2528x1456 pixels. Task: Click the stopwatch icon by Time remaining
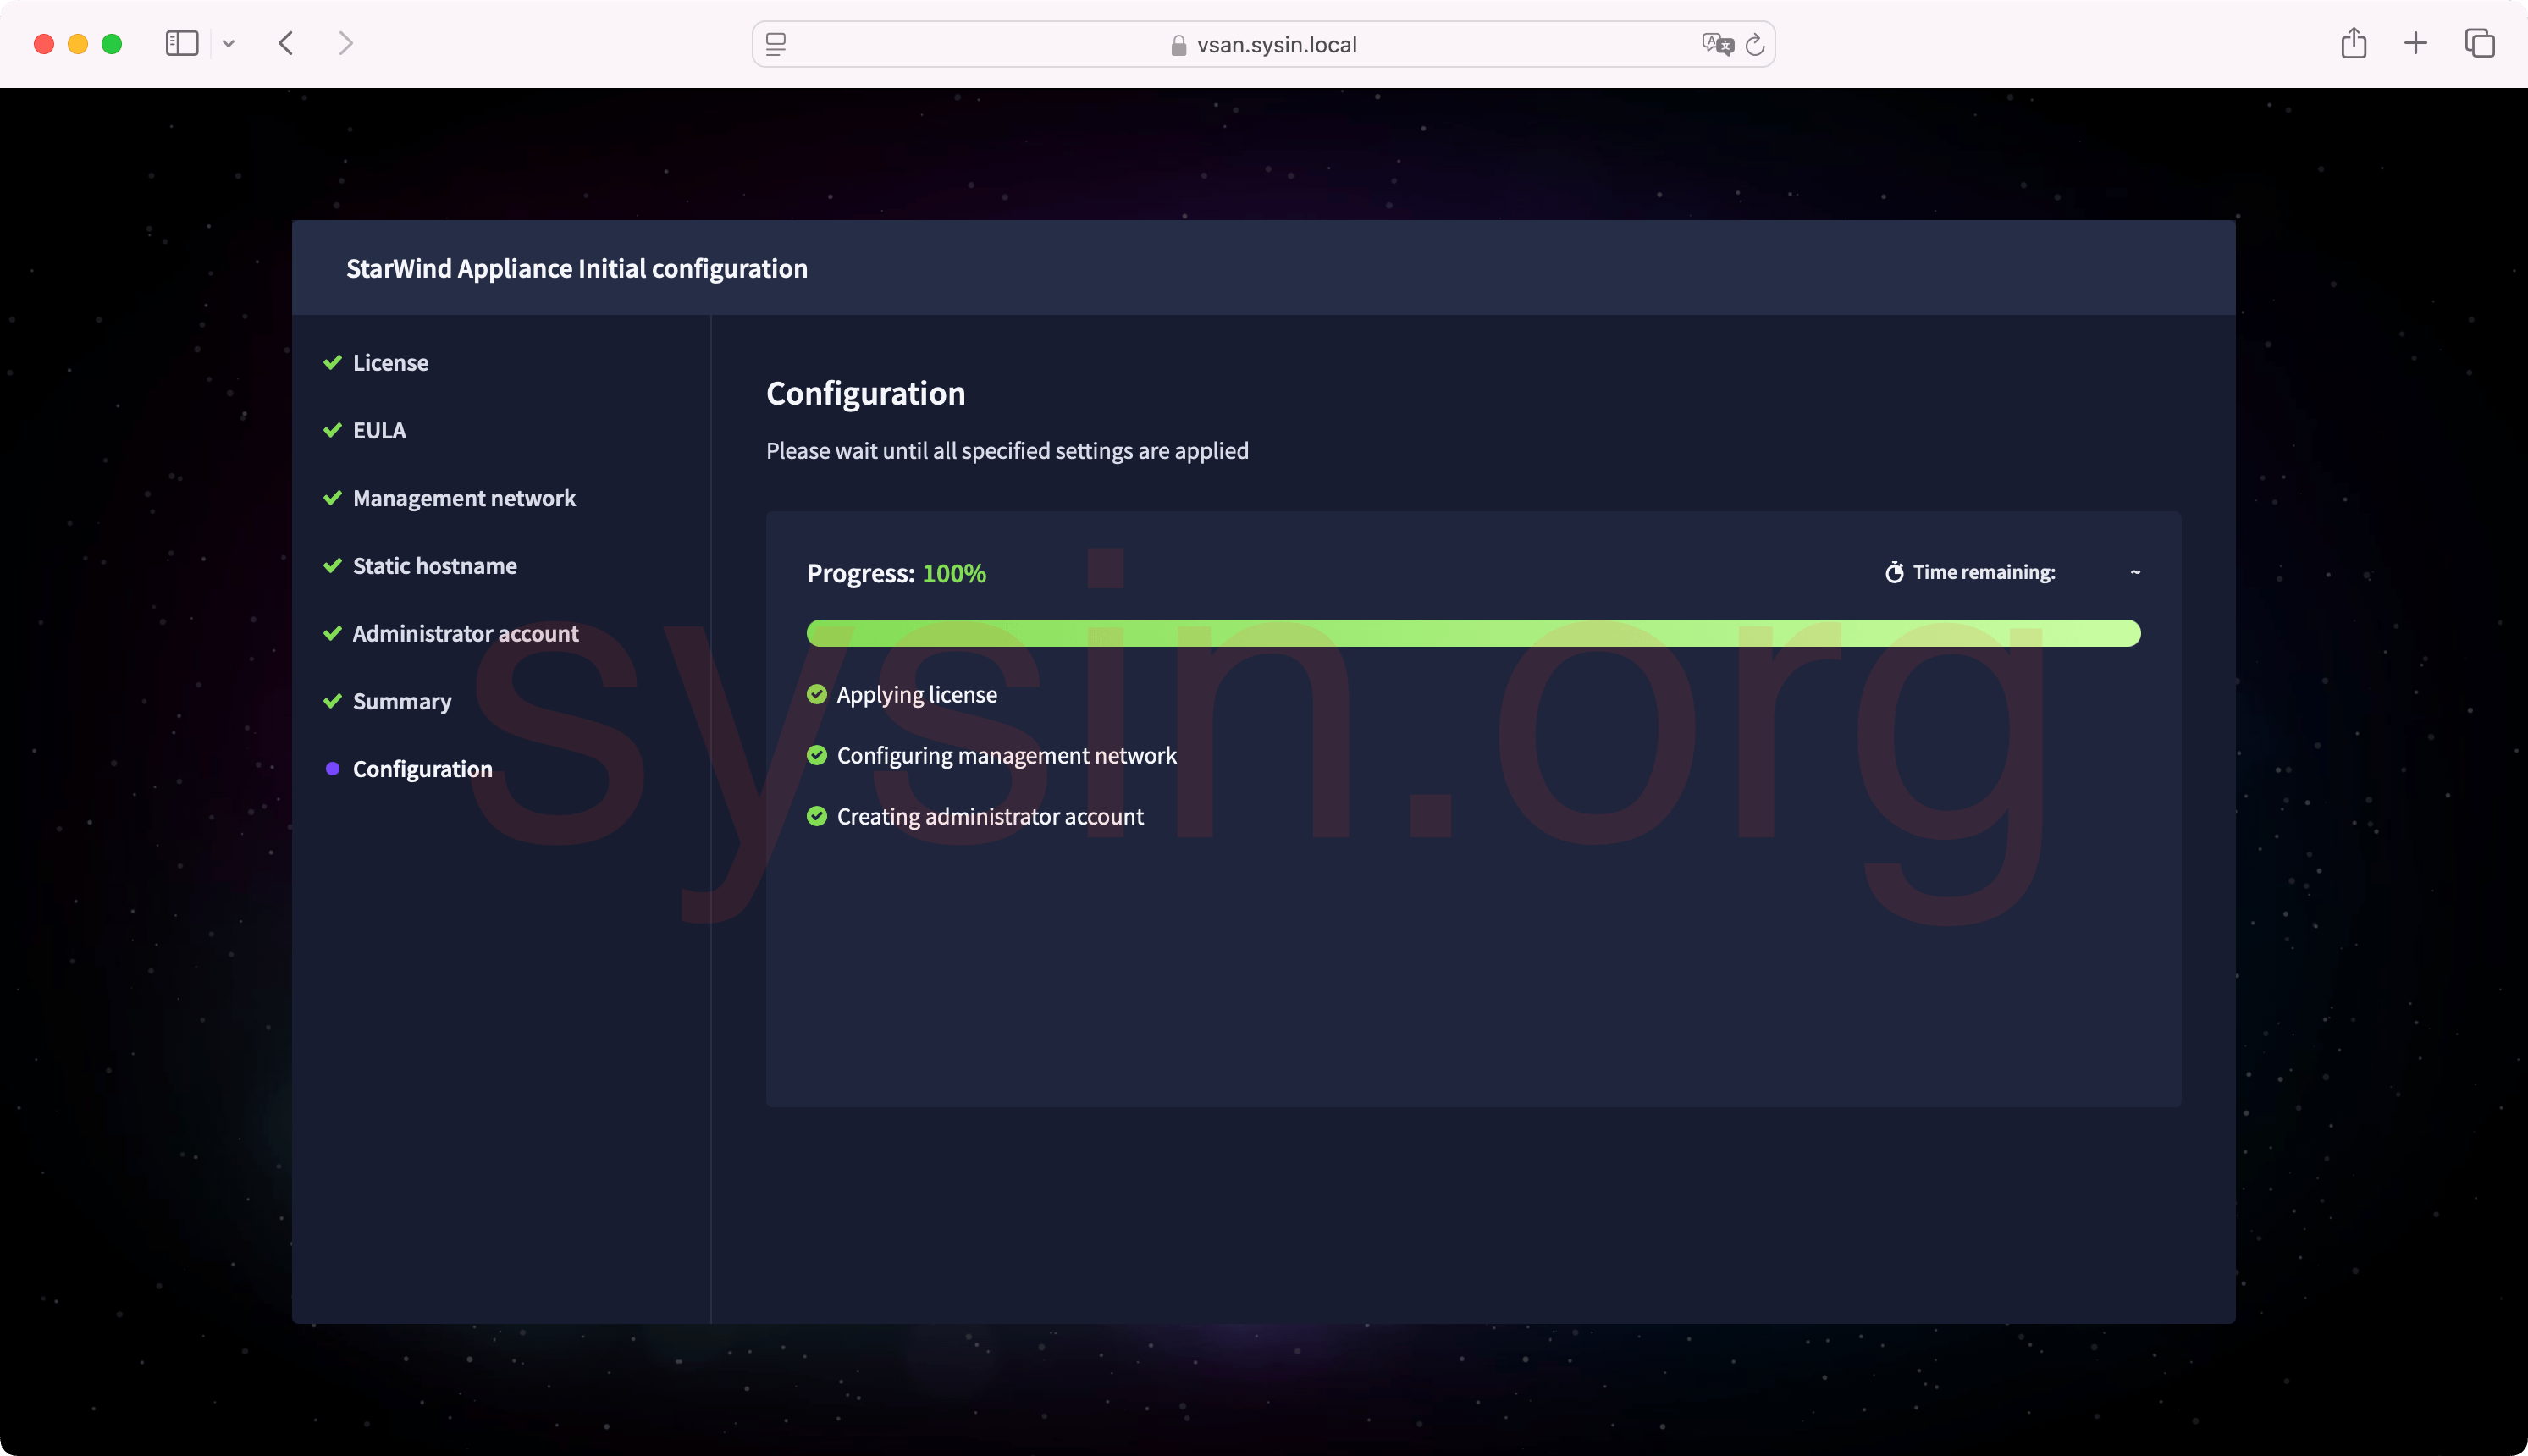(x=1894, y=572)
